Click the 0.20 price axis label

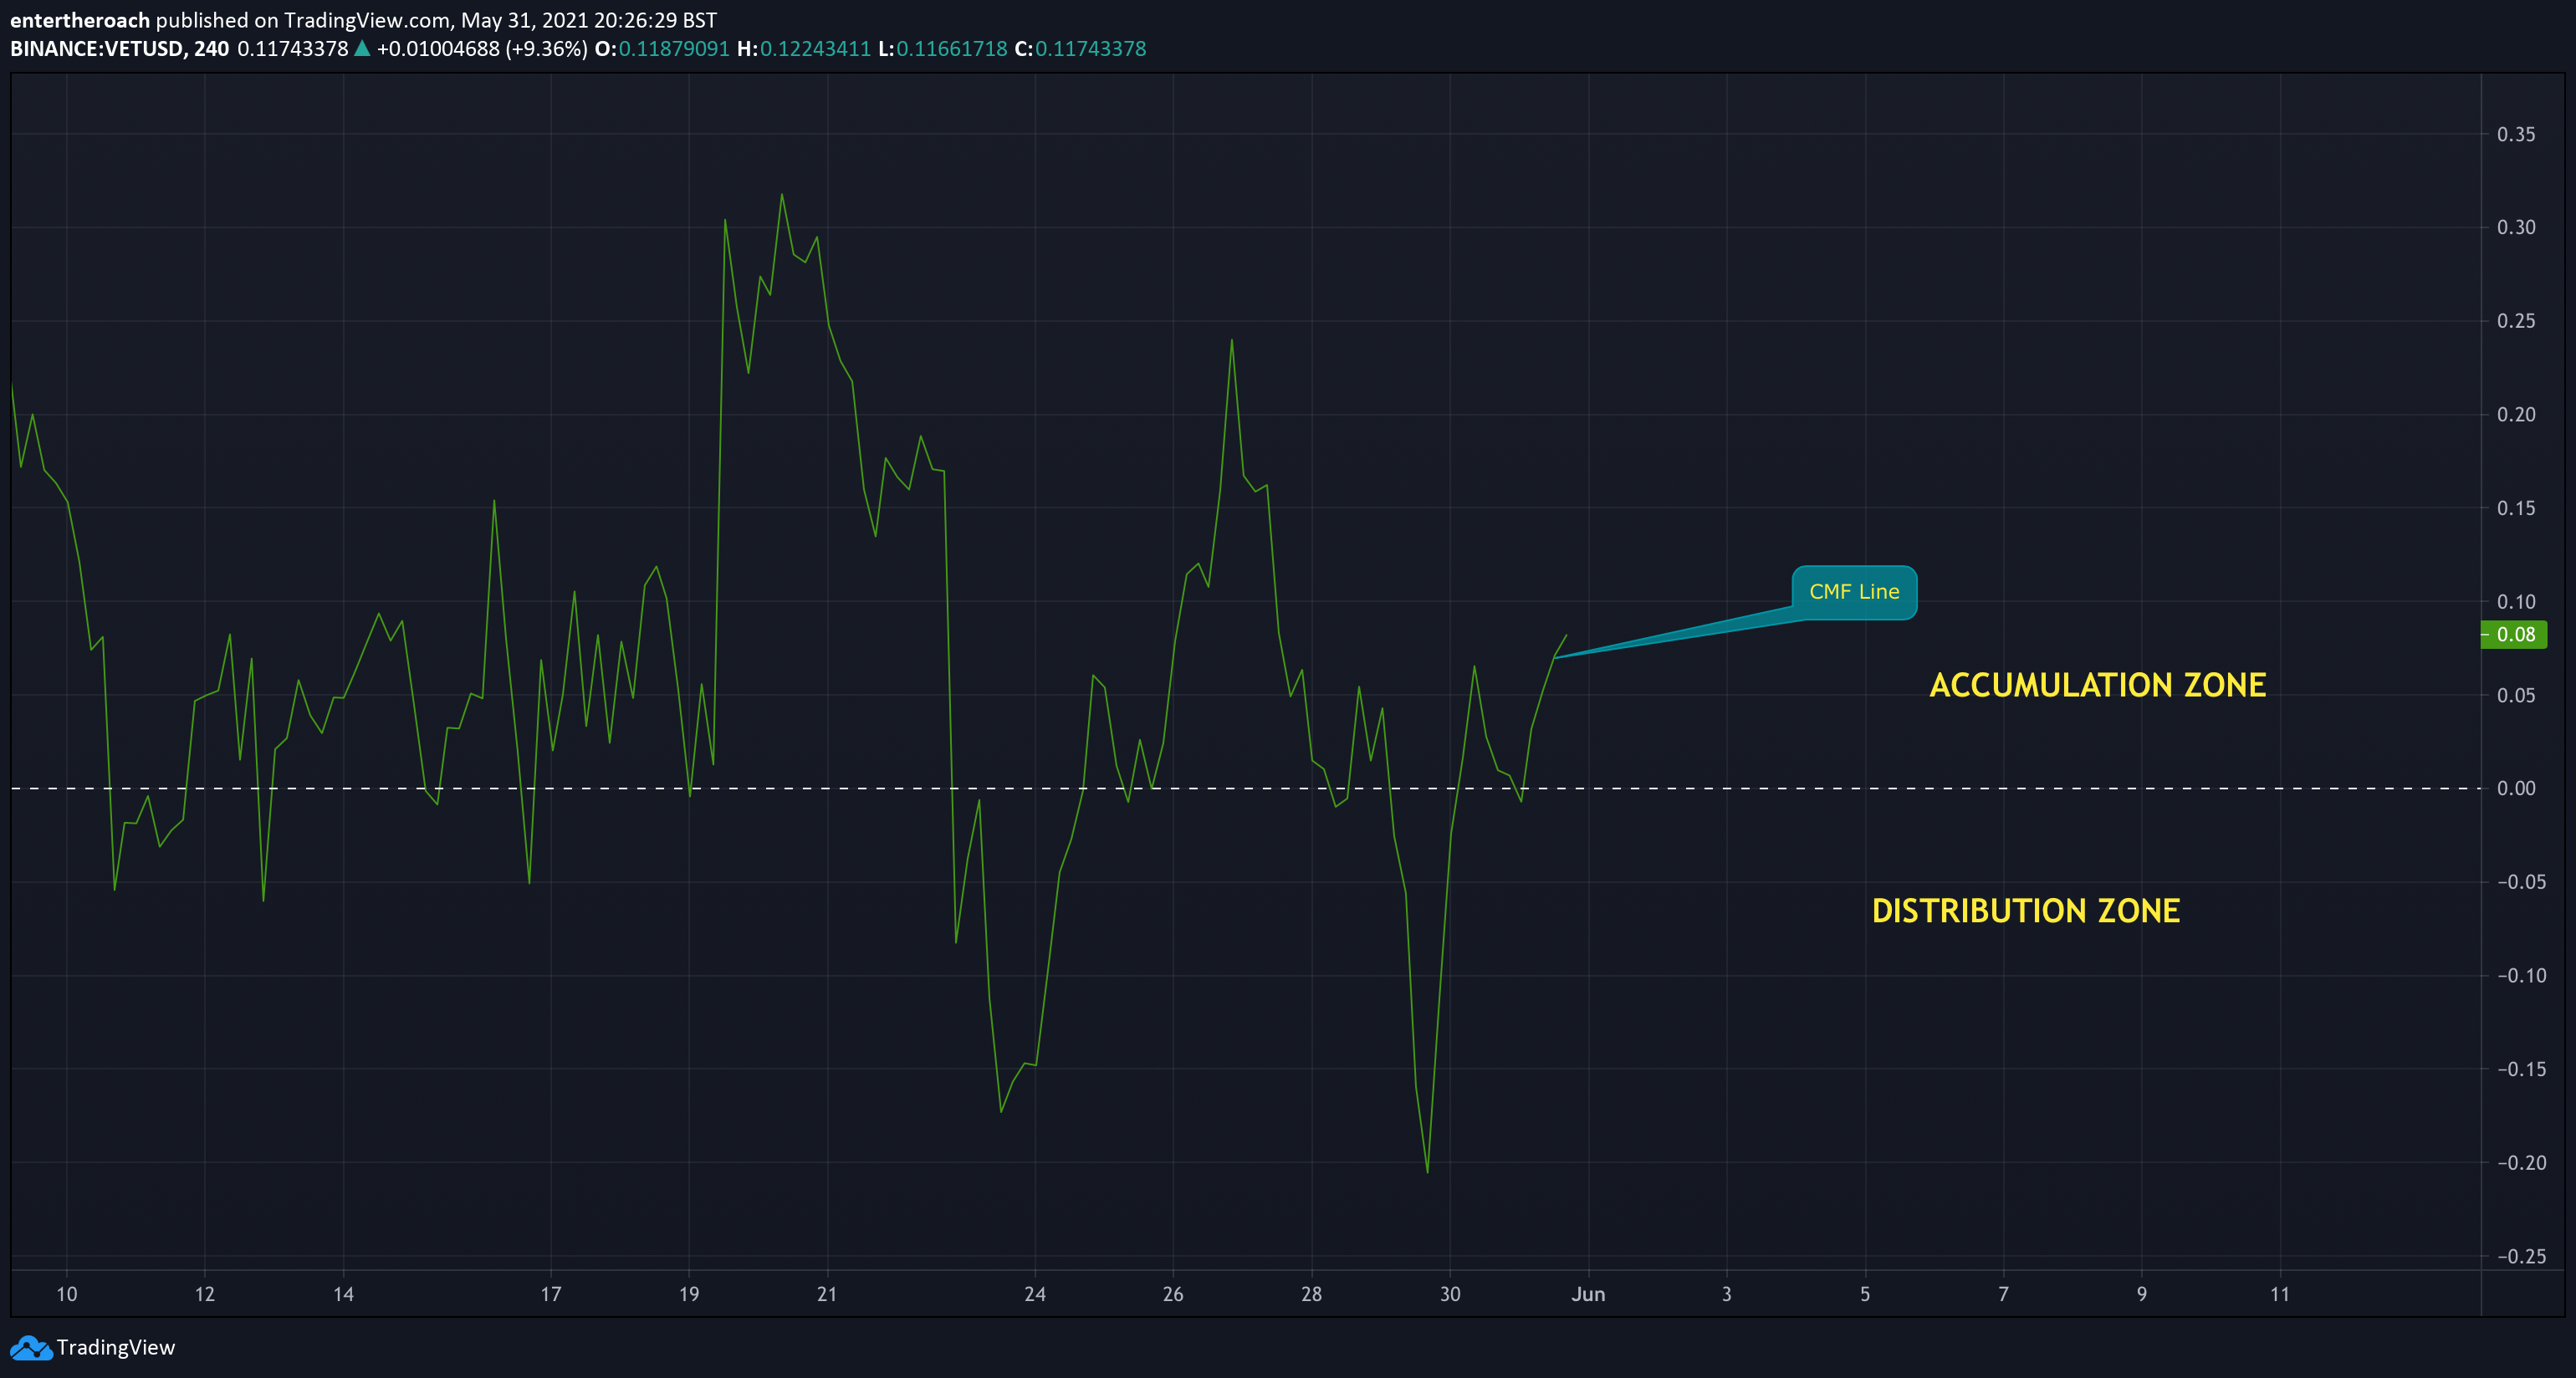(2516, 414)
